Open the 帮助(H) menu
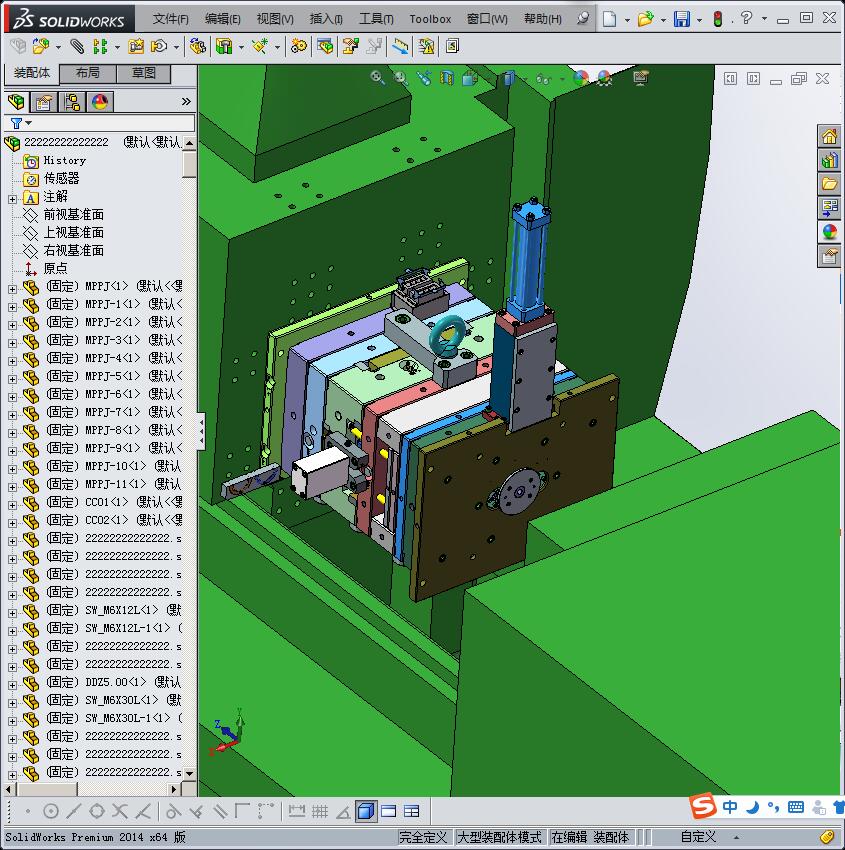Image resolution: width=845 pixels, height=850 pixels. point(543,19)
